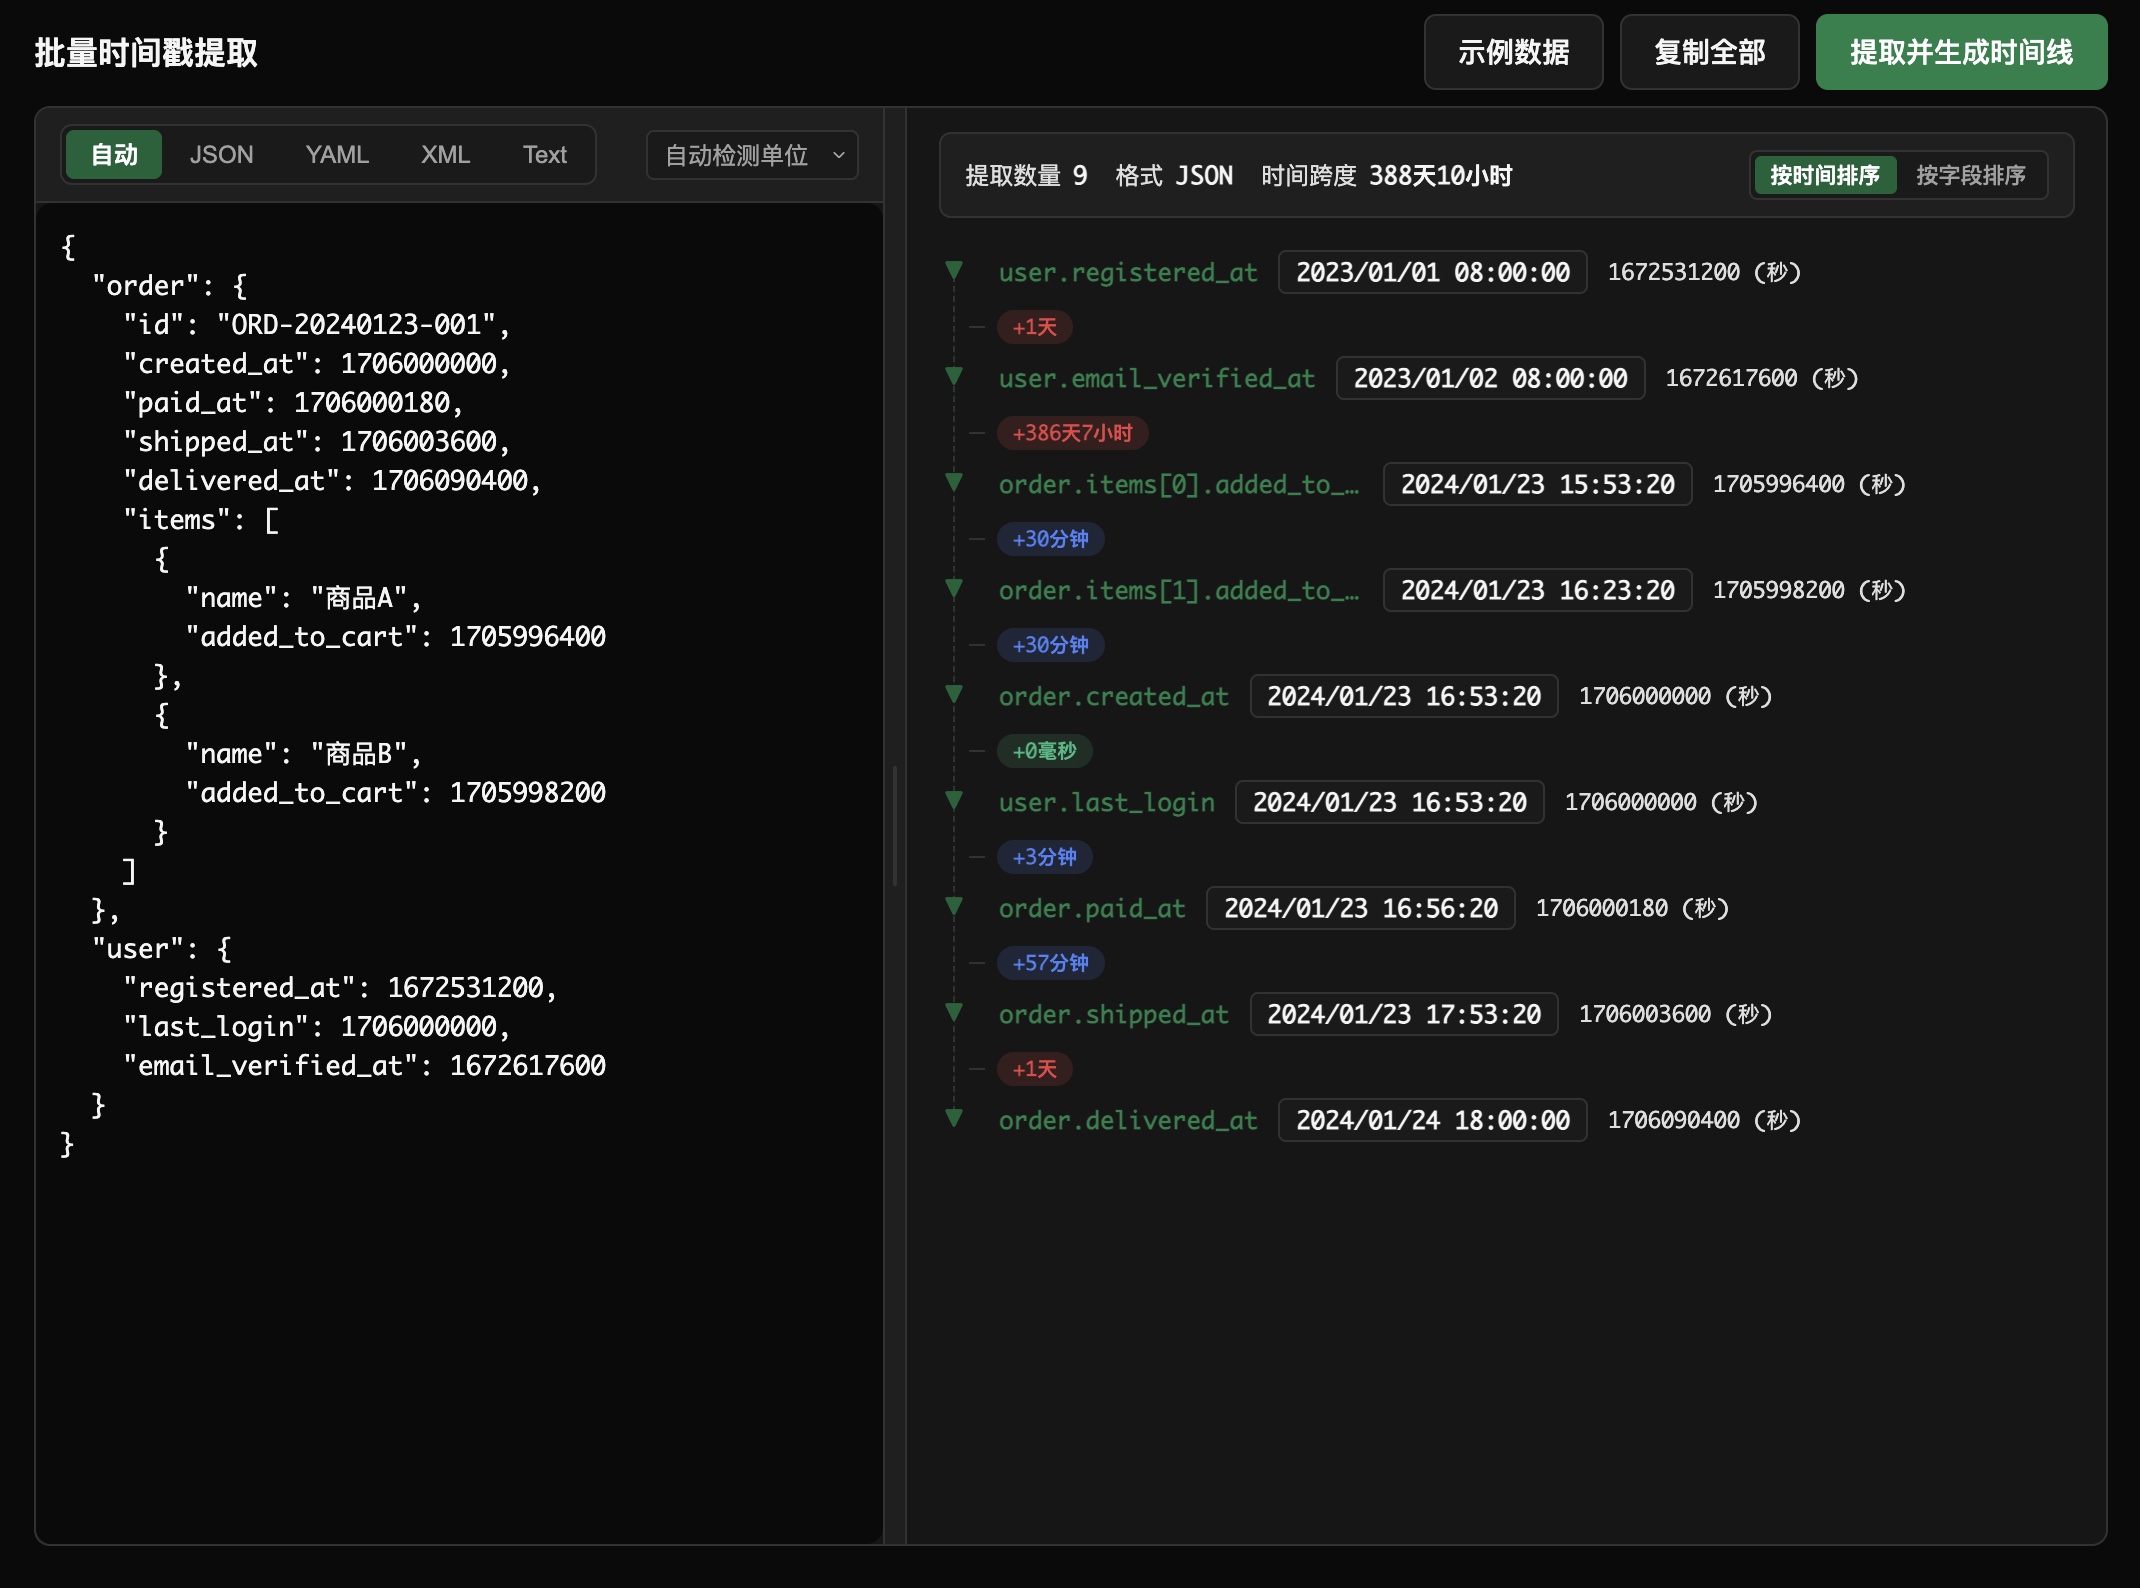Click the triangle marker beside user.registered_at
2140x1588 pixels.
pyautogui.click(x=954, y=270)
